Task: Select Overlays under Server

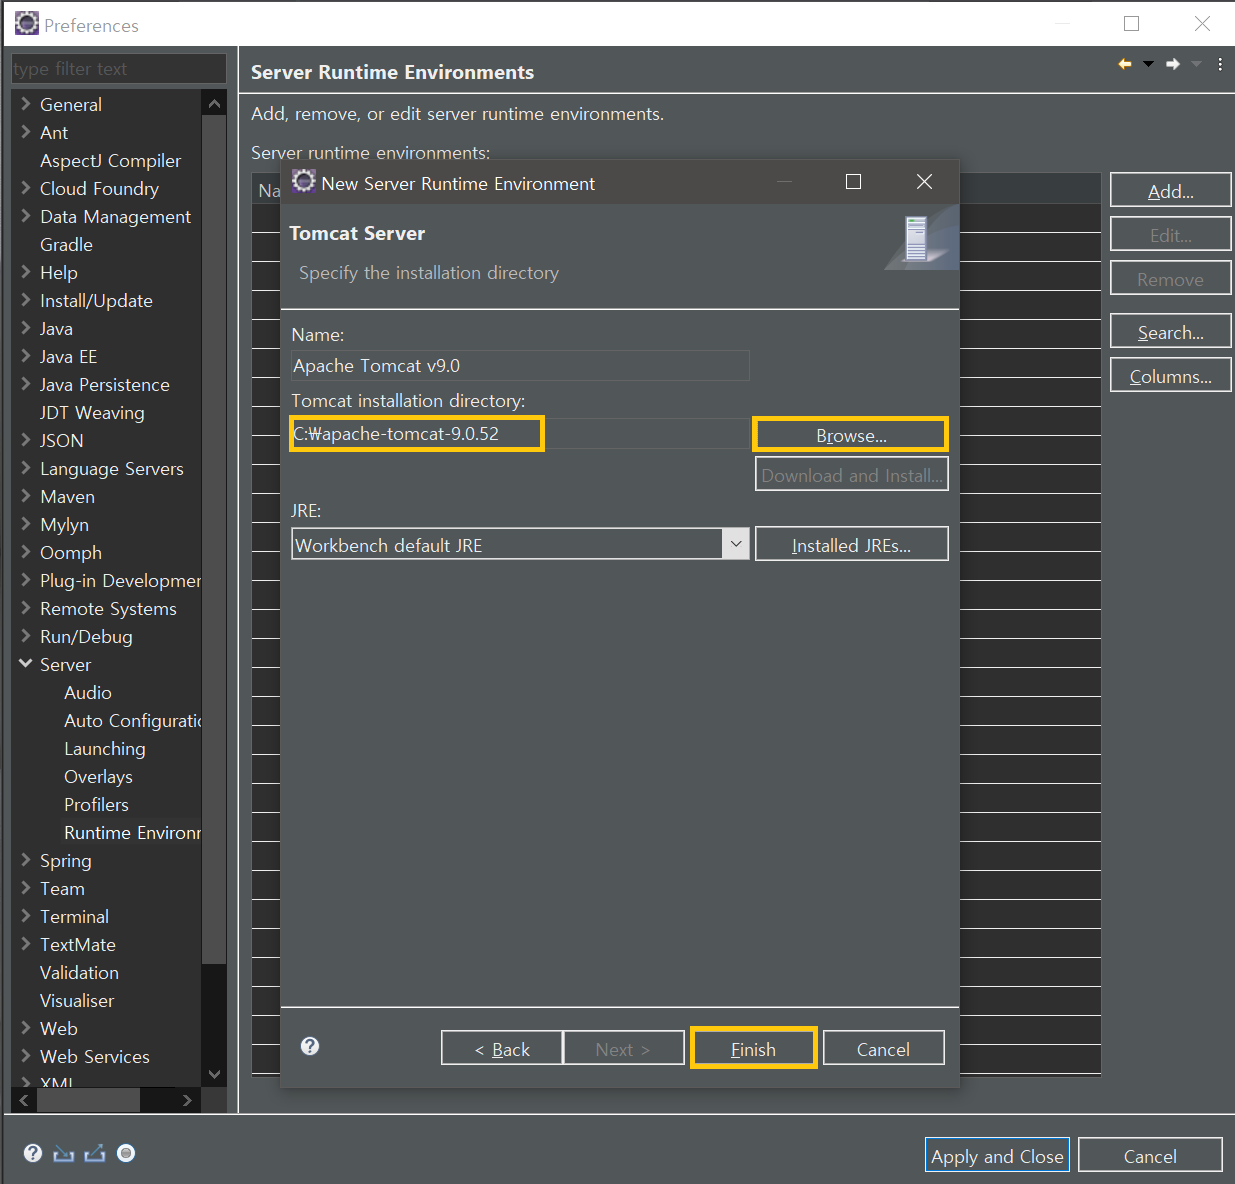Action: pos(98,776)
